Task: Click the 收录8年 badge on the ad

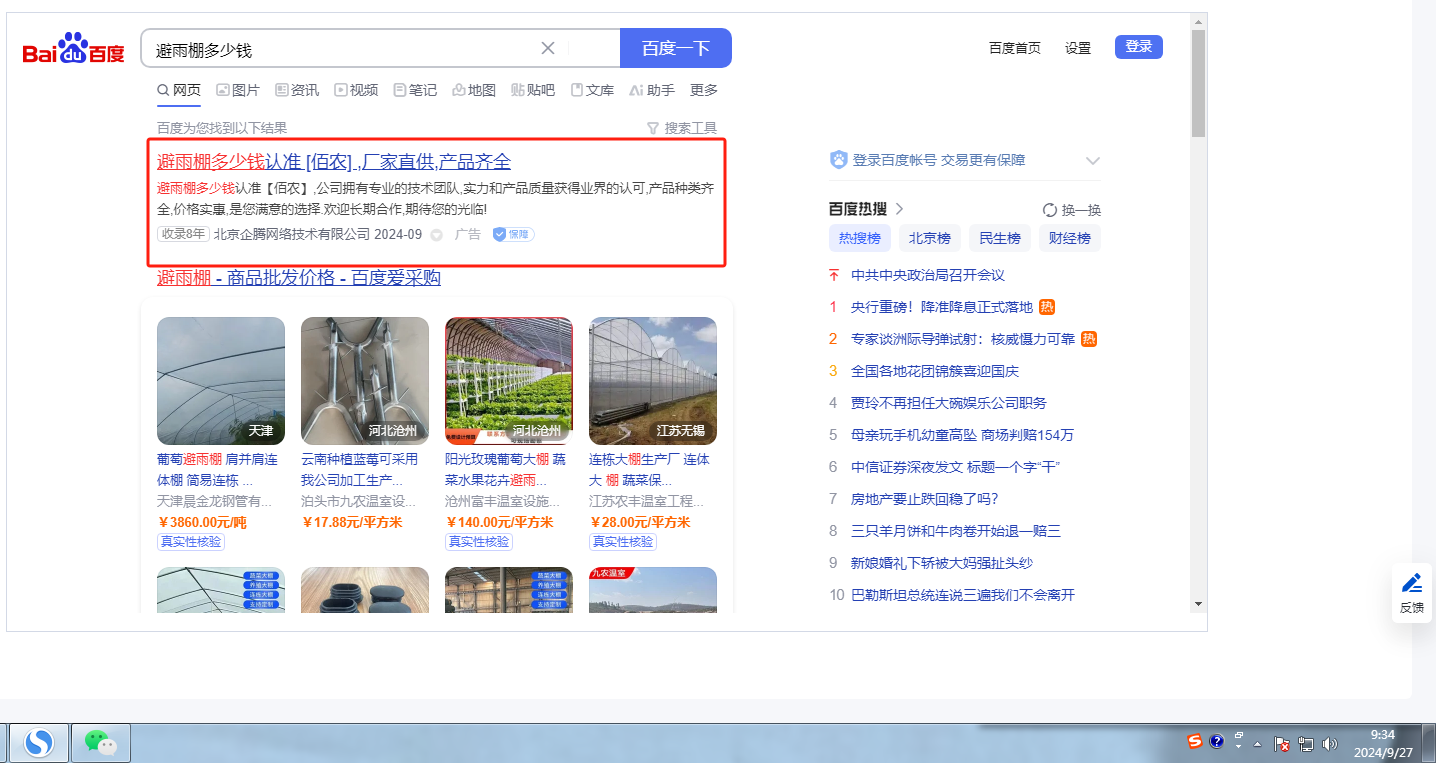Action: 183,234
